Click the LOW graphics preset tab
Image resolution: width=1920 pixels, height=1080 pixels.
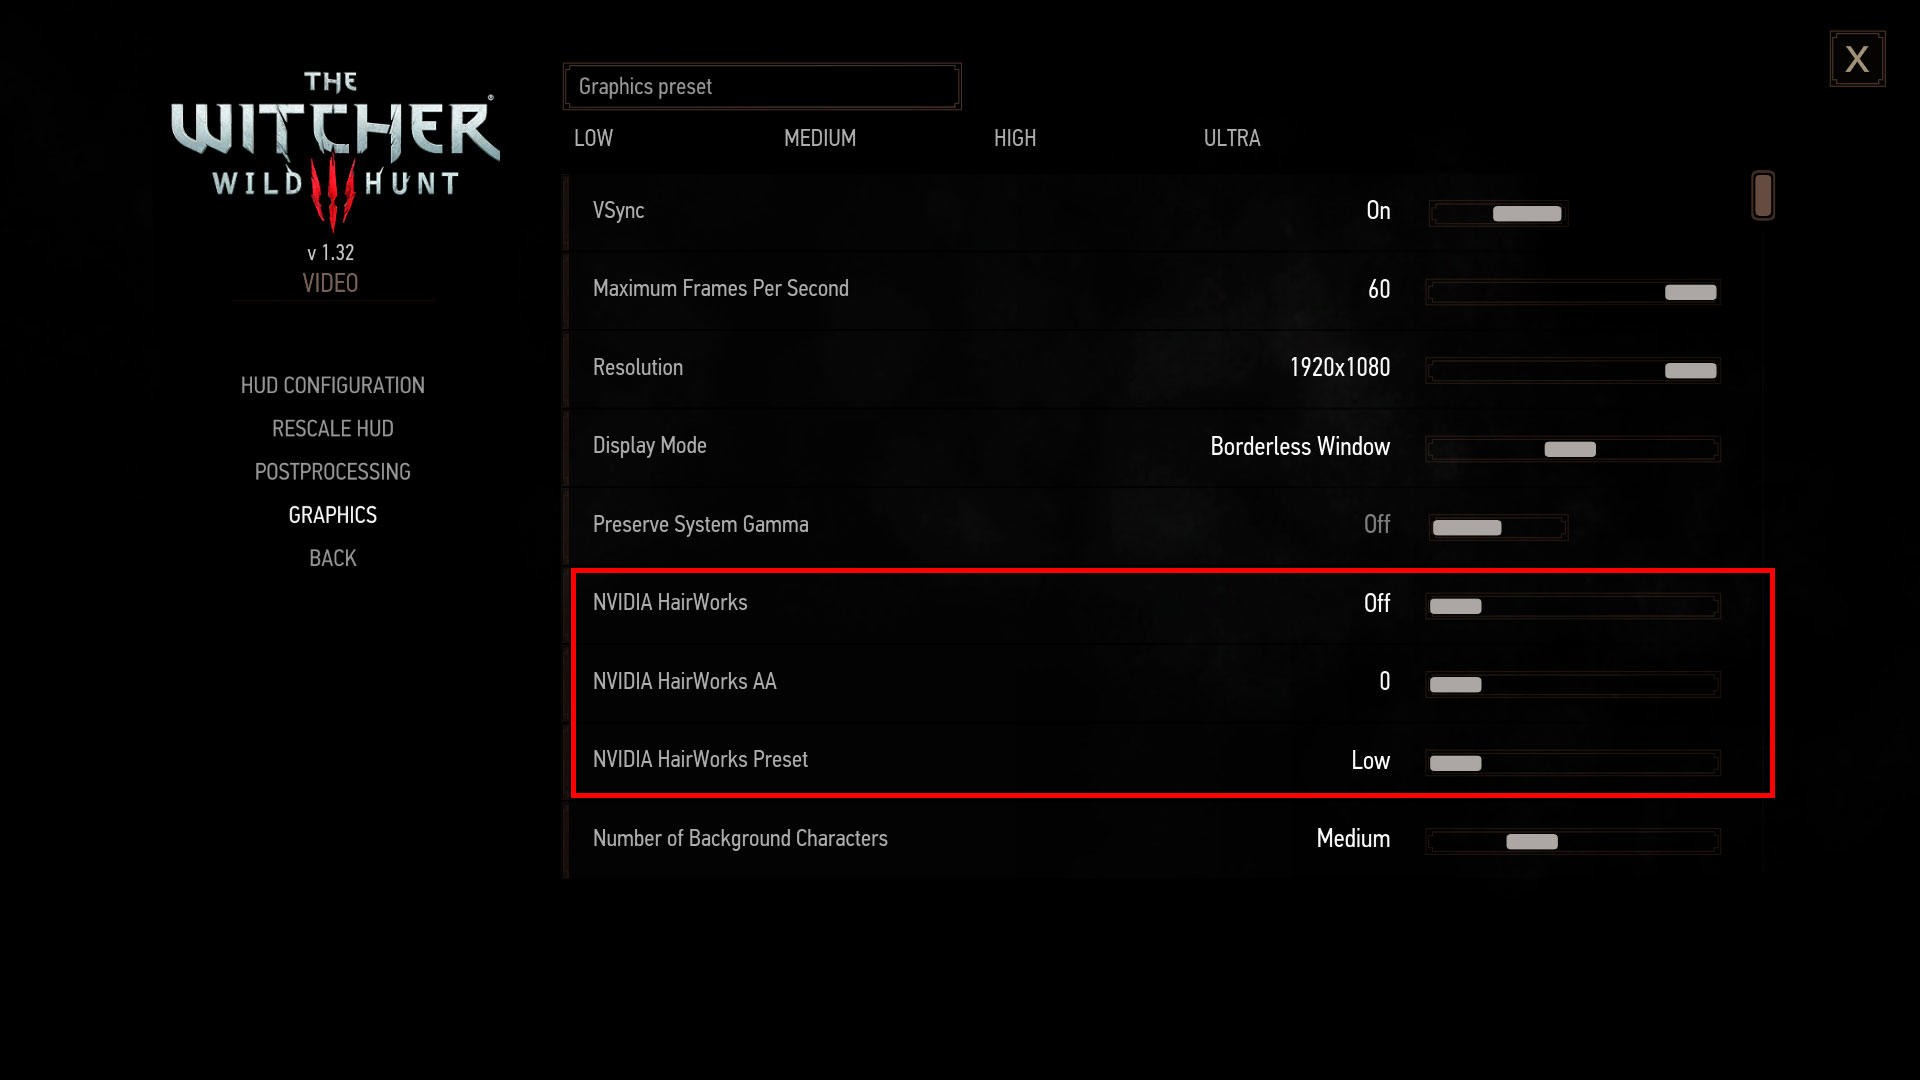593,137
